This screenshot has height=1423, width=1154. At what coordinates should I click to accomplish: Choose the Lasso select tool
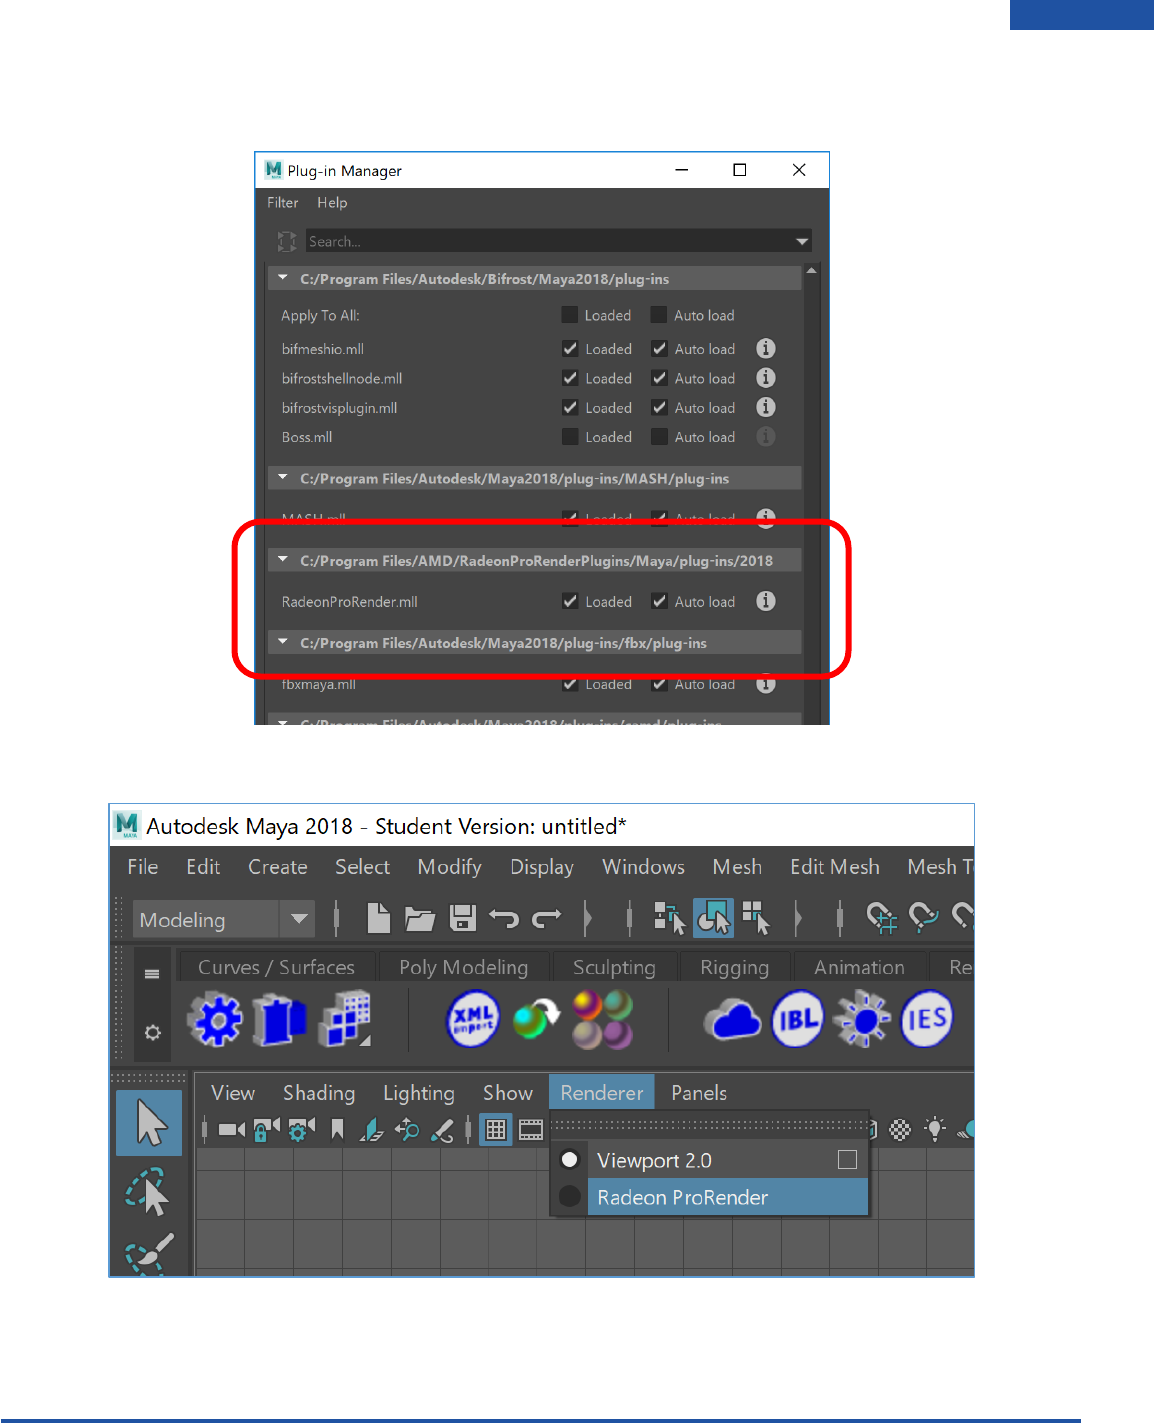(x=149, y=1192)
